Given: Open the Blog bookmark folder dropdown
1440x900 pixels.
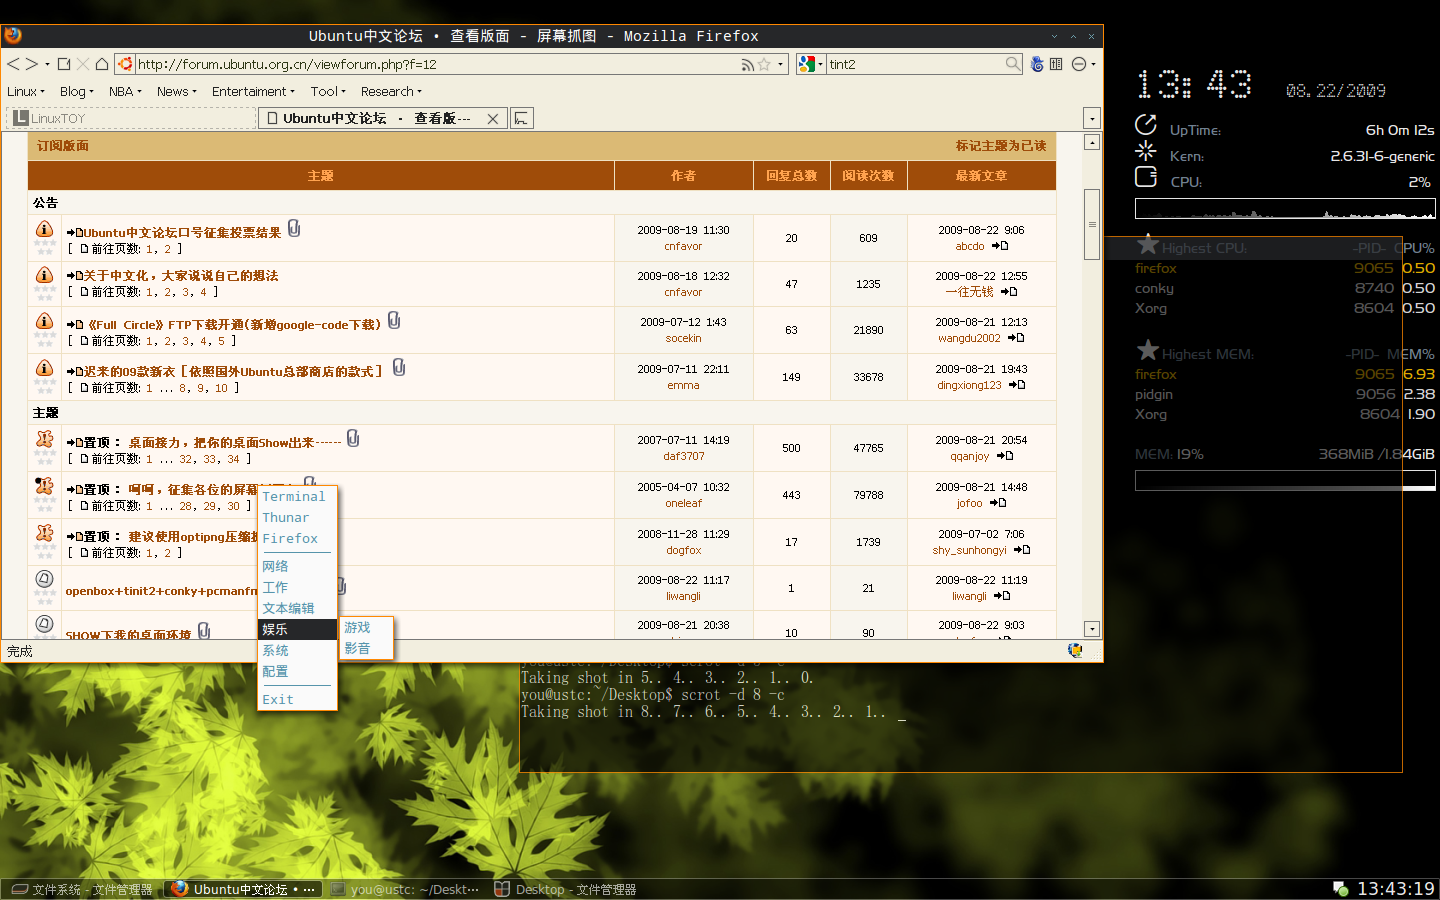Looking at the screenshot, I should pos(77,91).
